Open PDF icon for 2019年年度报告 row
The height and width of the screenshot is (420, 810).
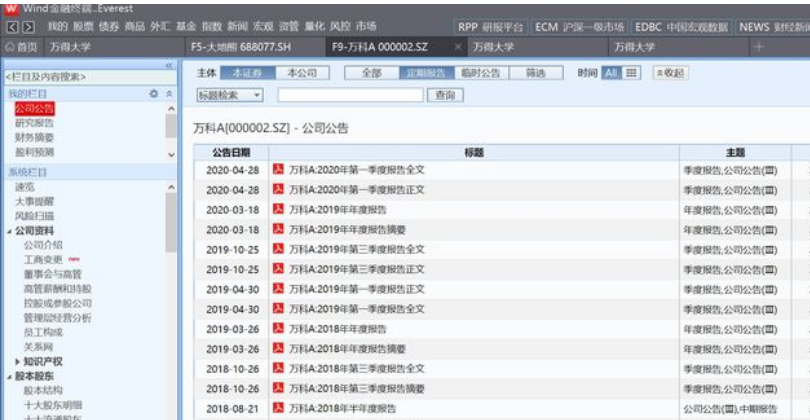pos(278,209)
